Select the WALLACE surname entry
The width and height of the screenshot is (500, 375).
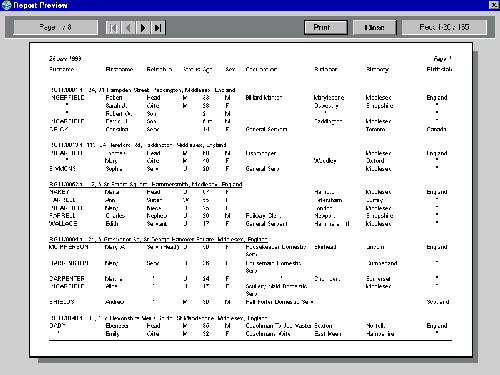pyautogui.click(x=63, y=224)
